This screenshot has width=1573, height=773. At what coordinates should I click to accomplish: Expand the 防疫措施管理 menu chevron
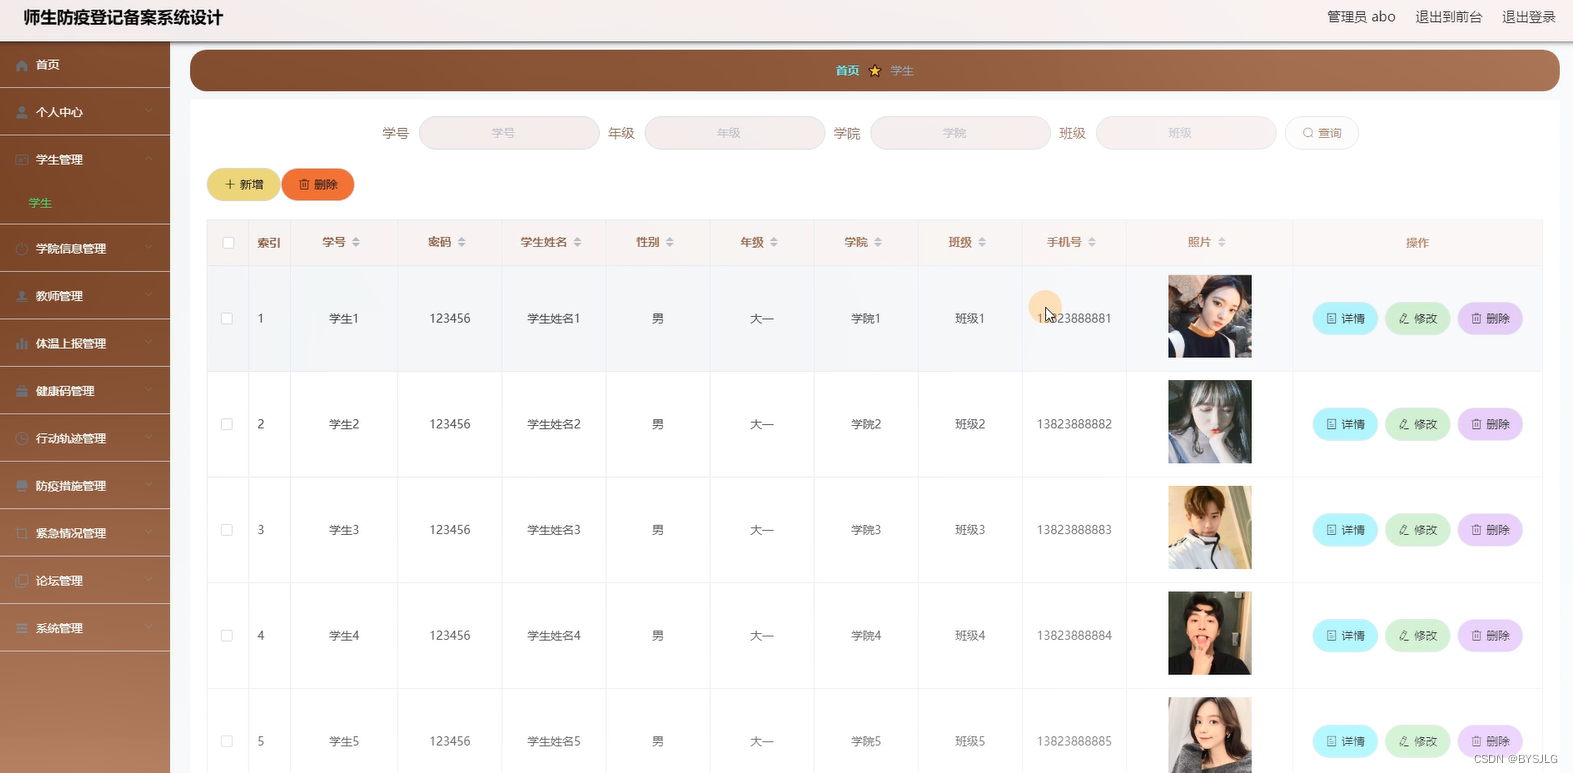(149, 485)
